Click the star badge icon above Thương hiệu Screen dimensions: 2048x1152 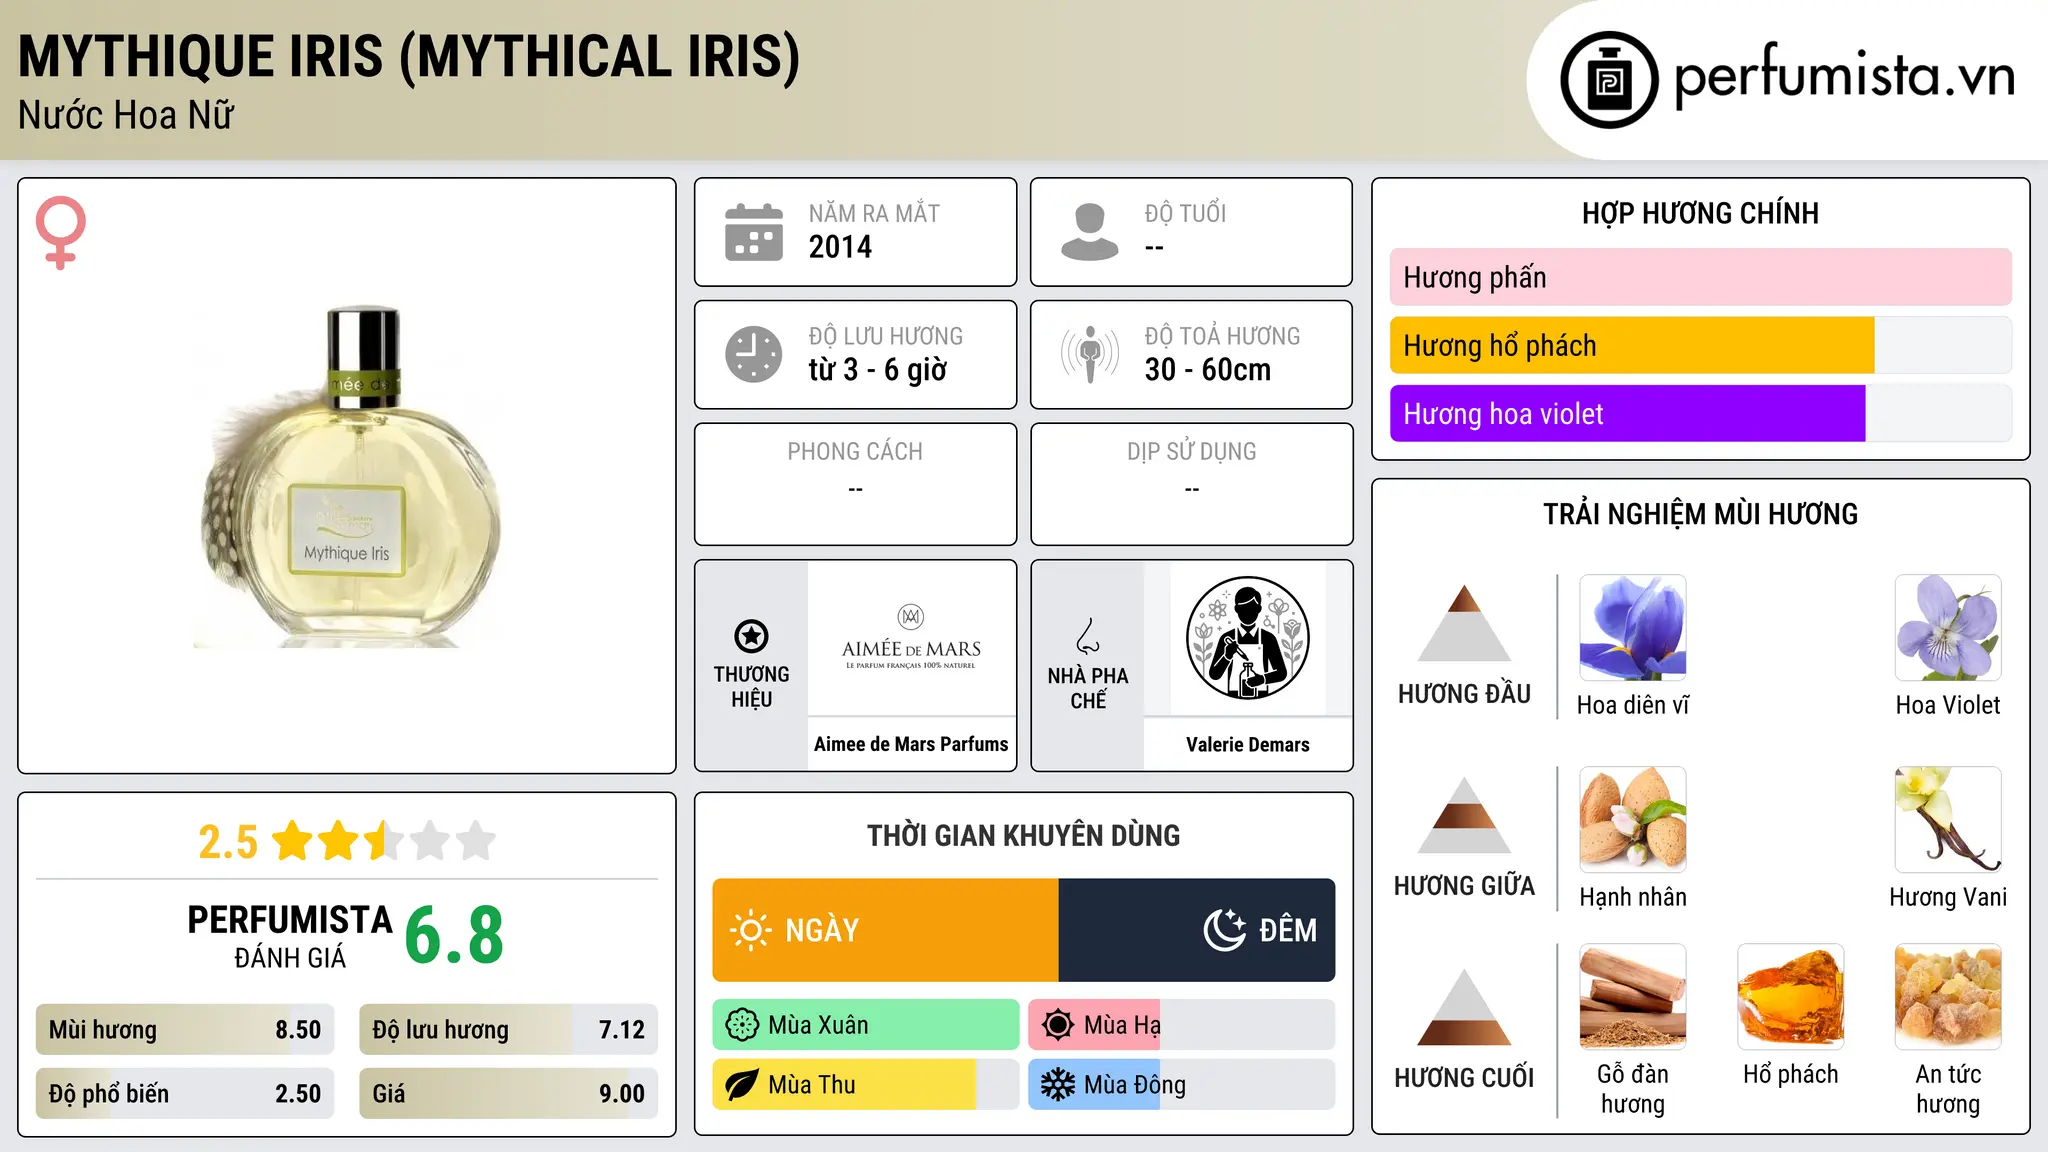pos(751,636)
